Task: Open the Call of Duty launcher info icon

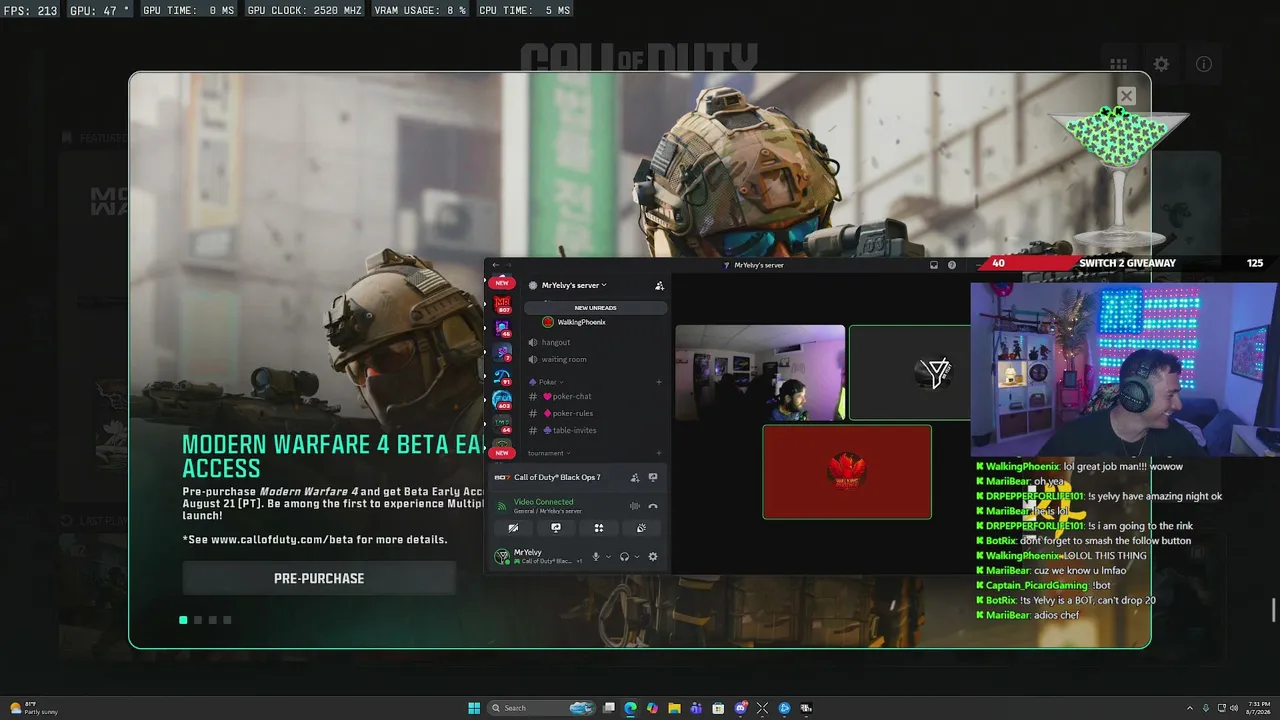Action: point(1204,64)
